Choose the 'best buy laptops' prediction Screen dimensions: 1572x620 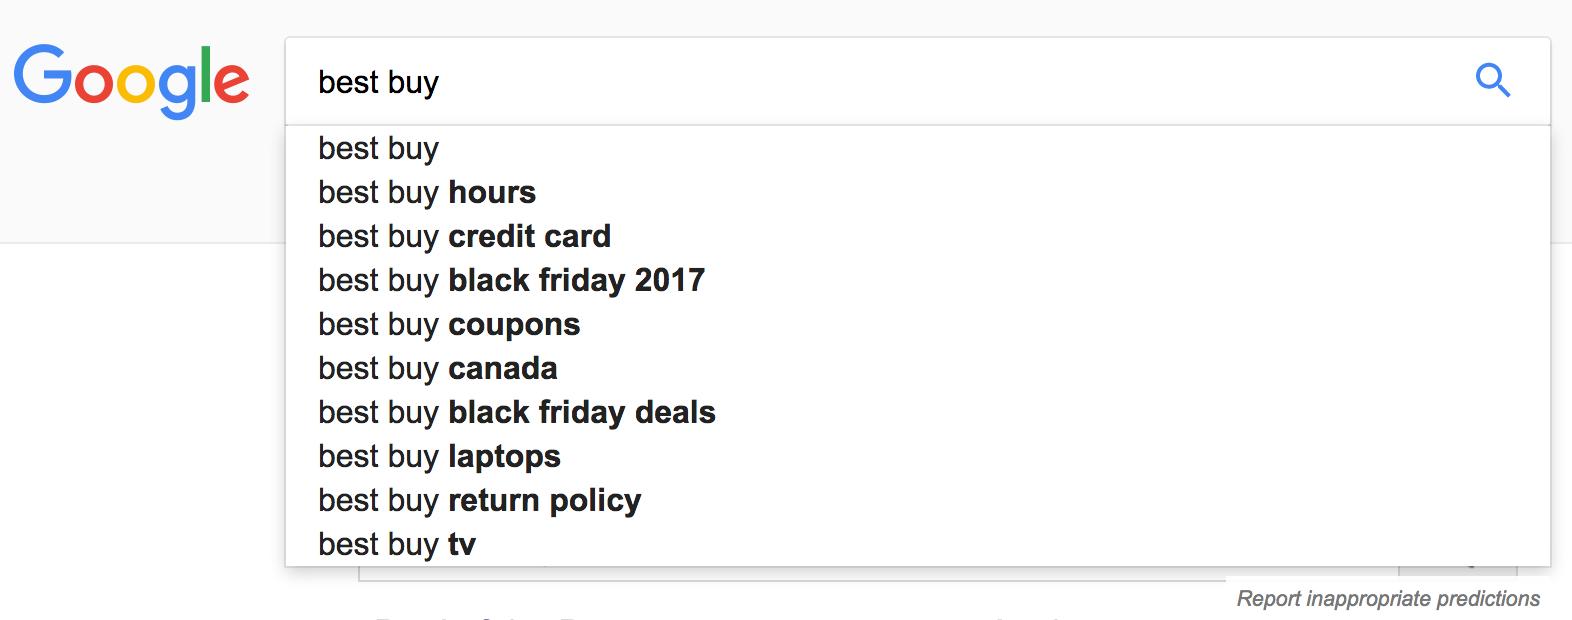coord(439,456)
